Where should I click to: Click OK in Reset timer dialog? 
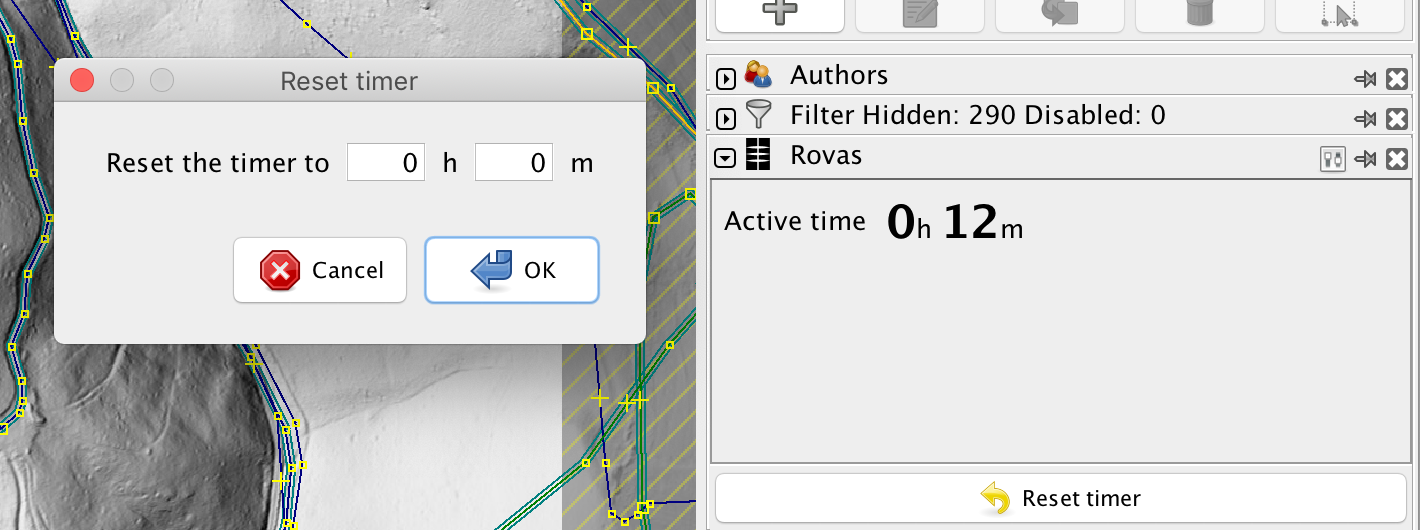click(512, 270)
